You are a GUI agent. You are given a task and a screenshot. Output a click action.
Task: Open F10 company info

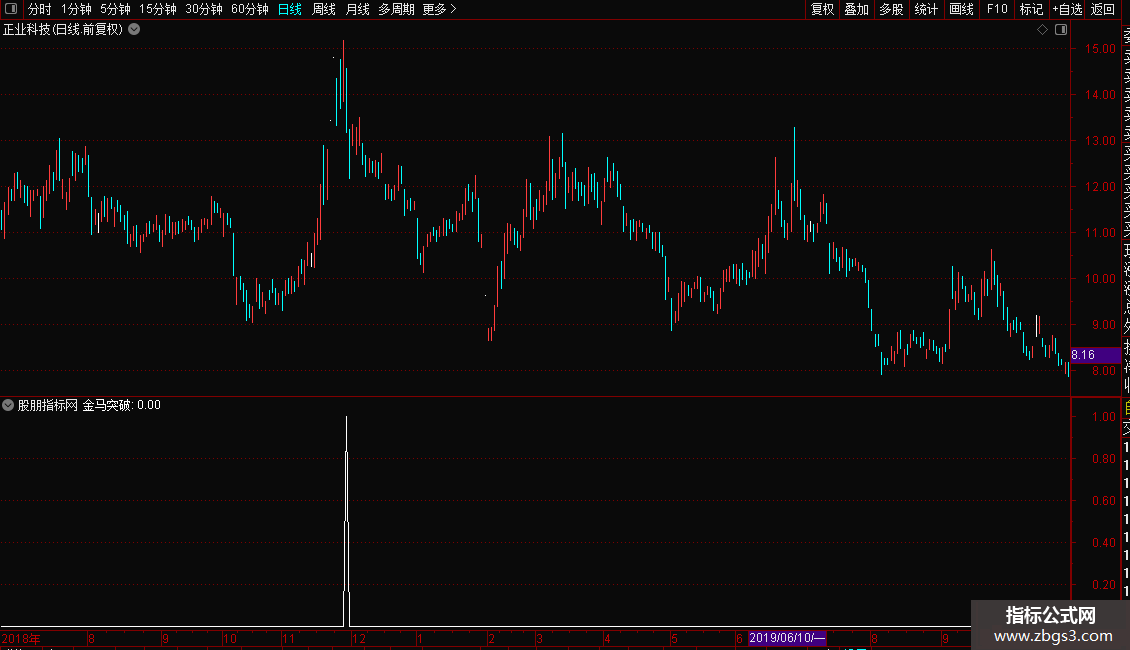(997, 9)
